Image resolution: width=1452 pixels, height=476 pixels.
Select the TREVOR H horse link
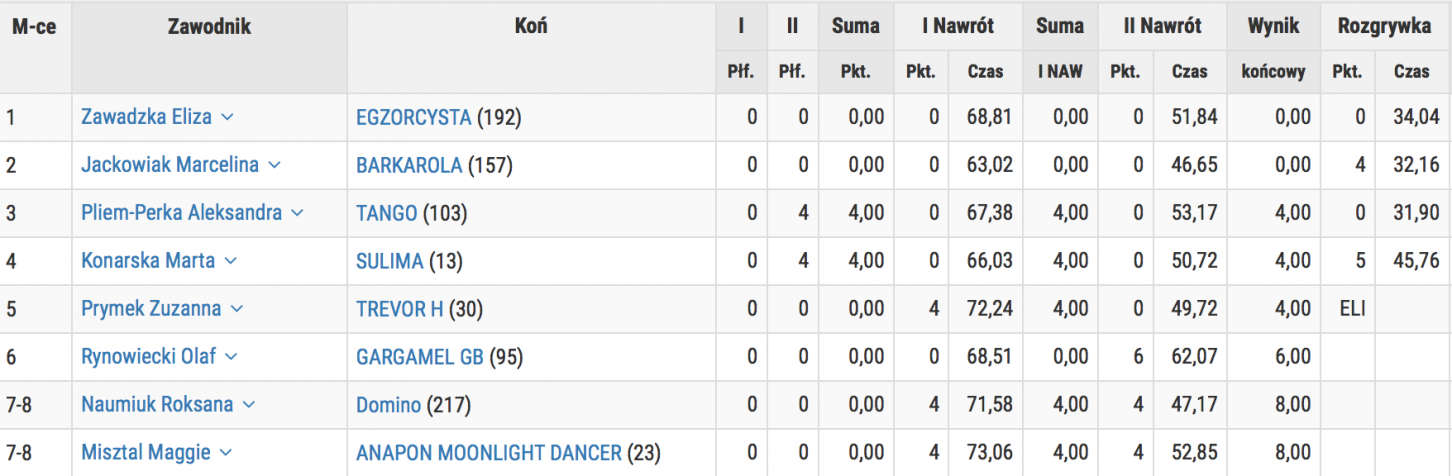coord(399,309)
